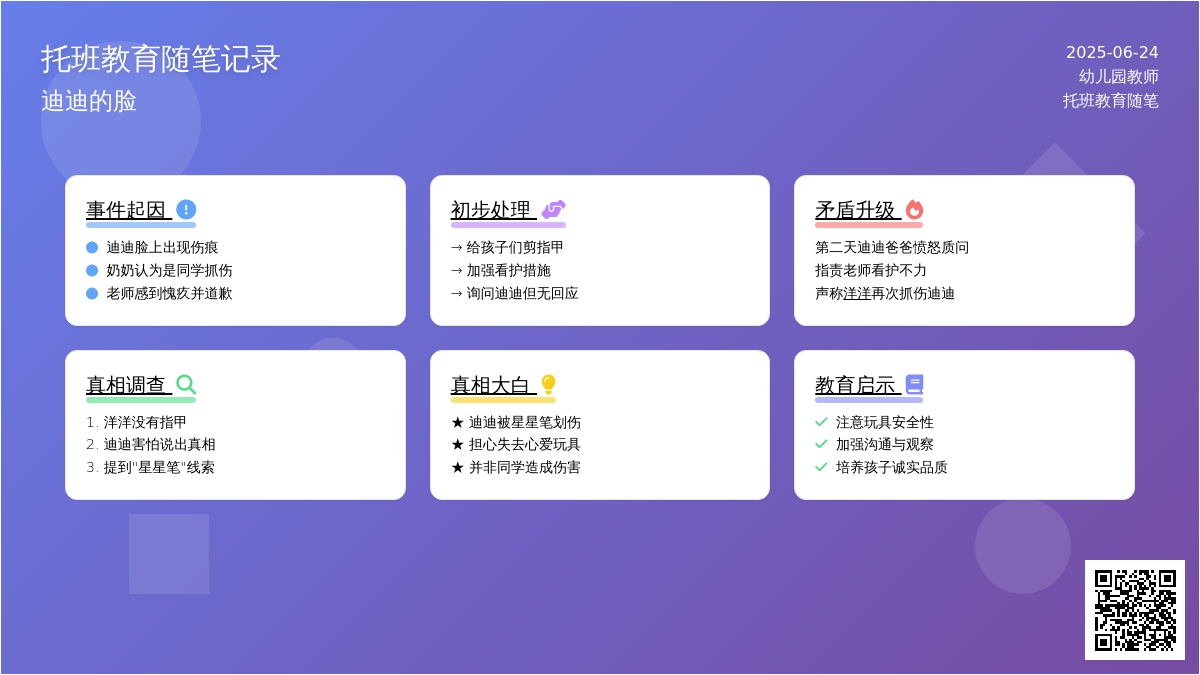Click the title 托班教育随笔记录
1200x675 pixels.
pyautogui.click(x=161, y=59)
